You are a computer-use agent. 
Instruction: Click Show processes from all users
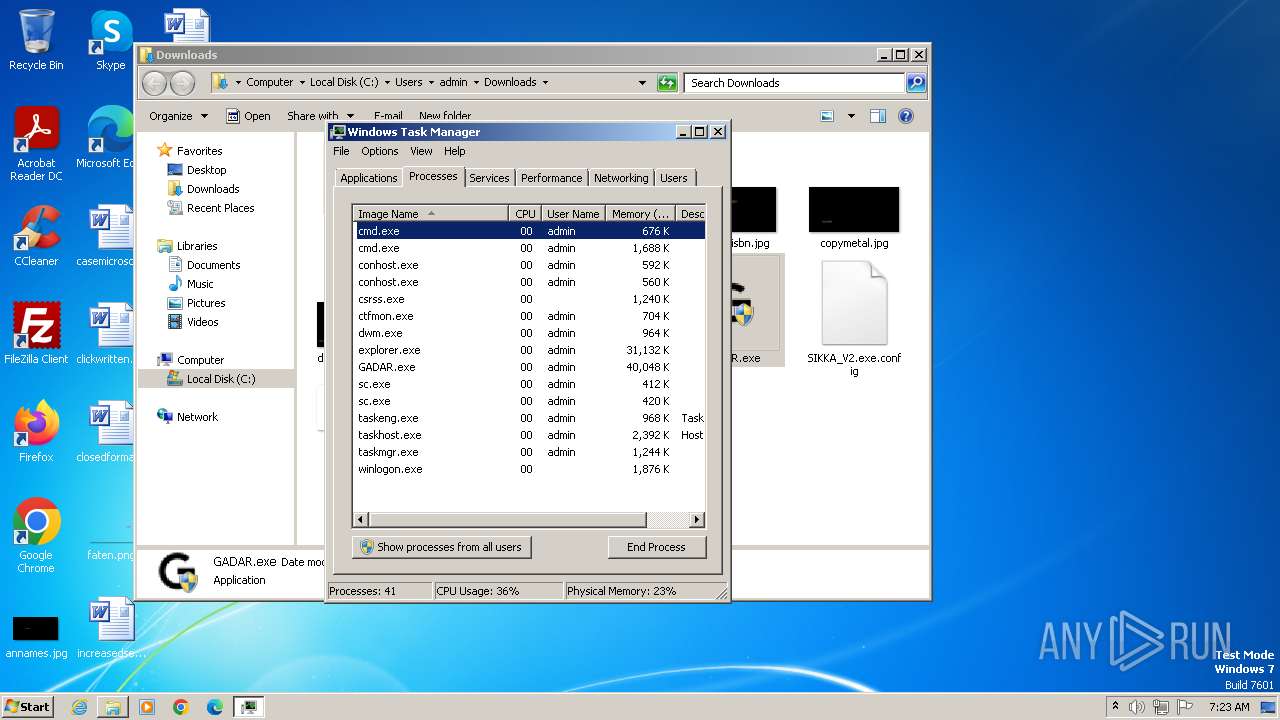pos(442,547)
